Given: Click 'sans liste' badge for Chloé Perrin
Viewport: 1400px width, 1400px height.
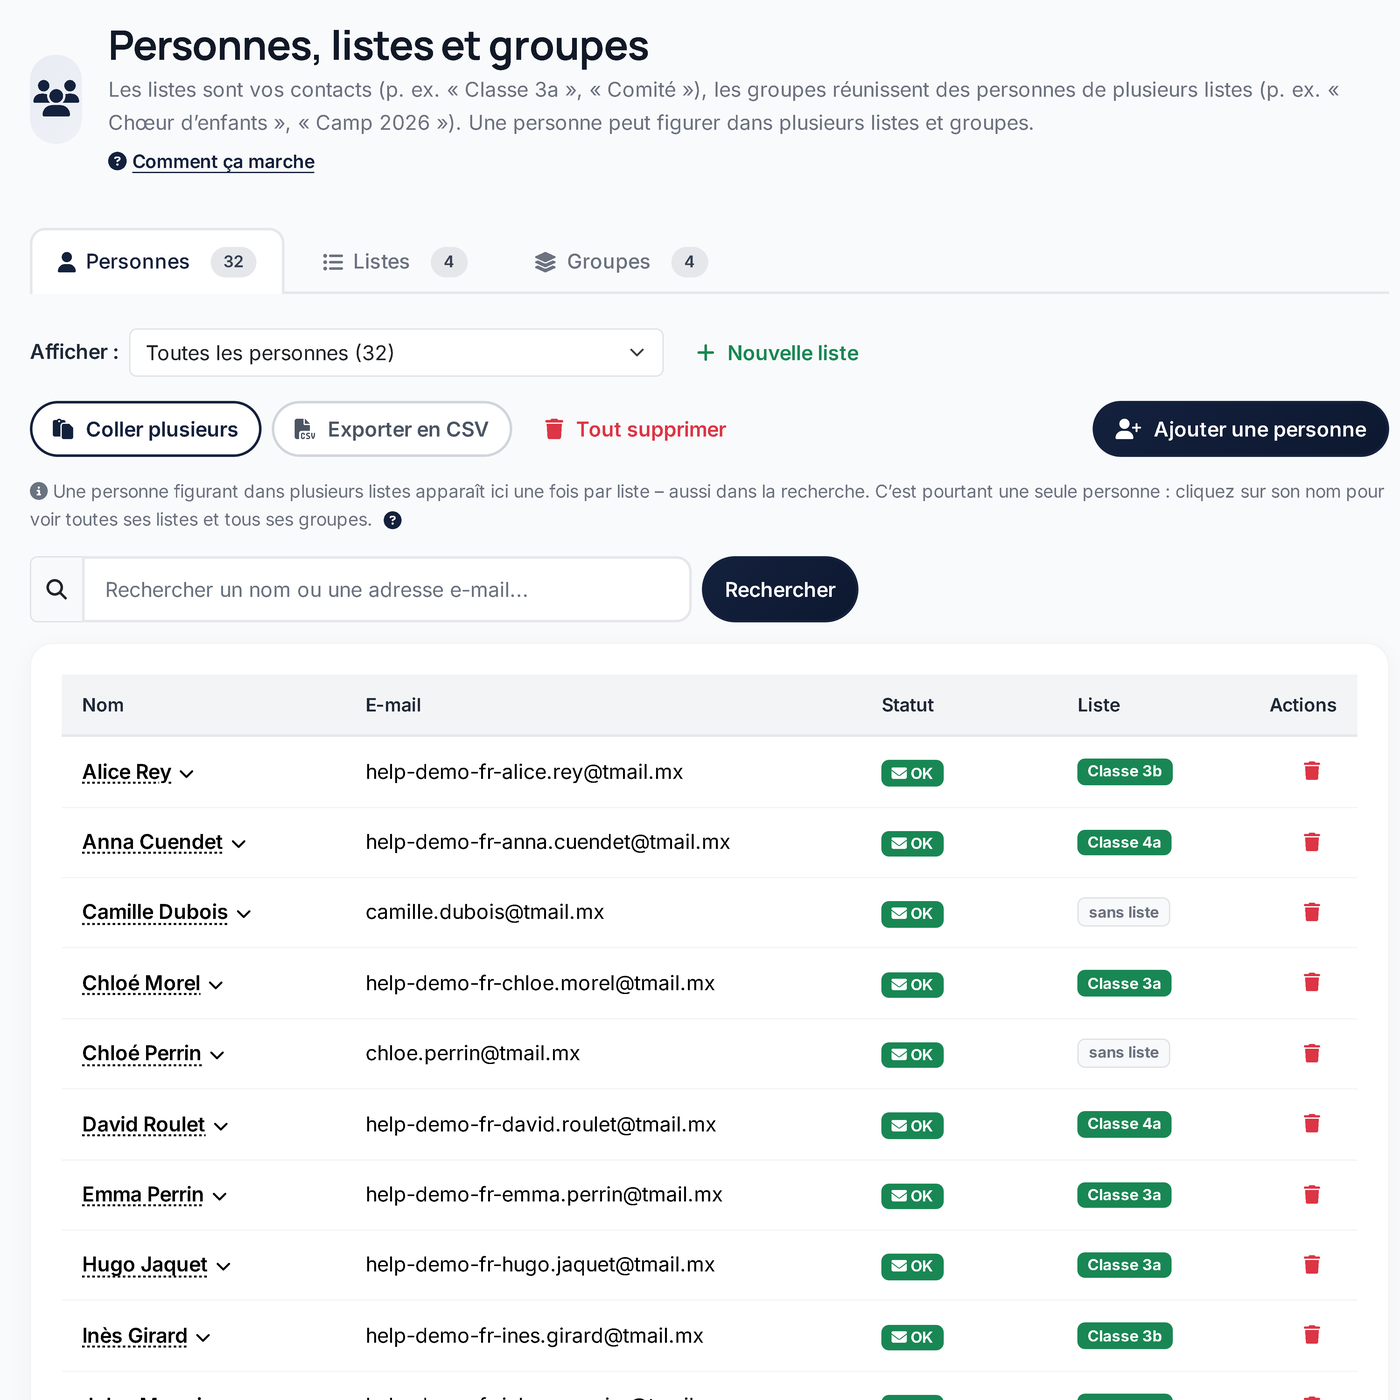Looking at the screenshot, I should pos(1124,1053).
